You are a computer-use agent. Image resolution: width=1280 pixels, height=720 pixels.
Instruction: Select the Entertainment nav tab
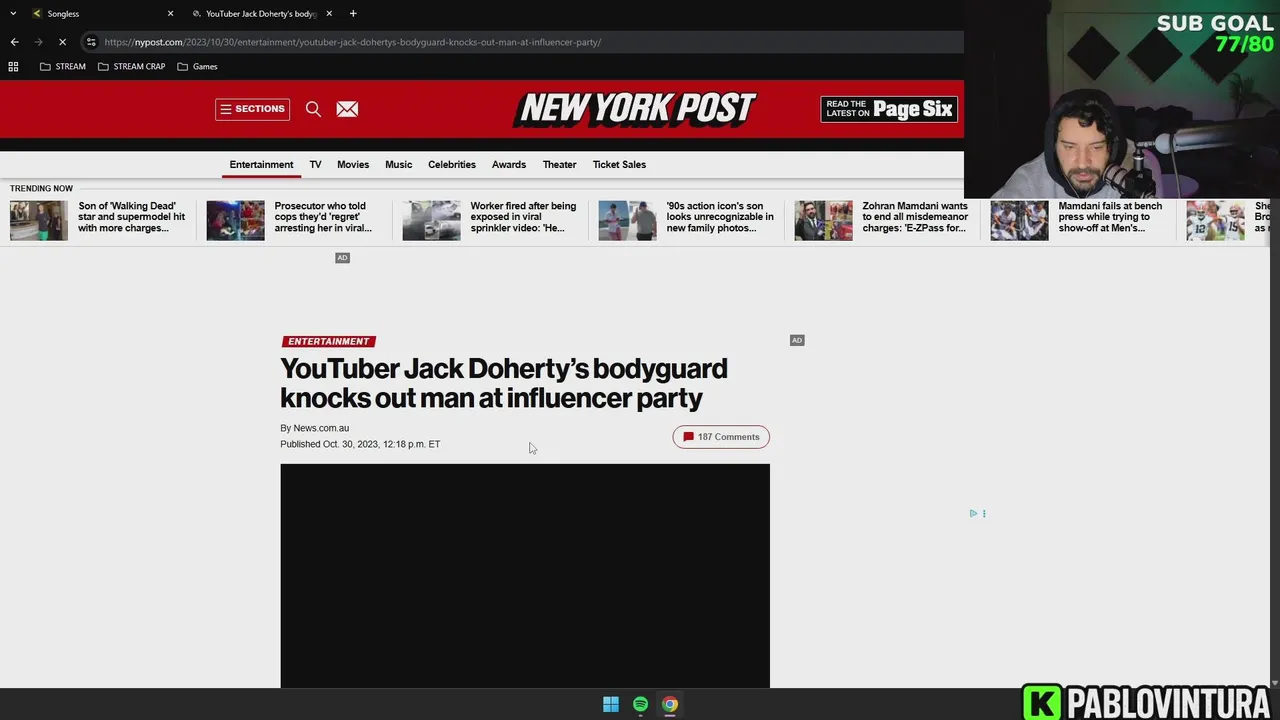click(x=261, y=164)
